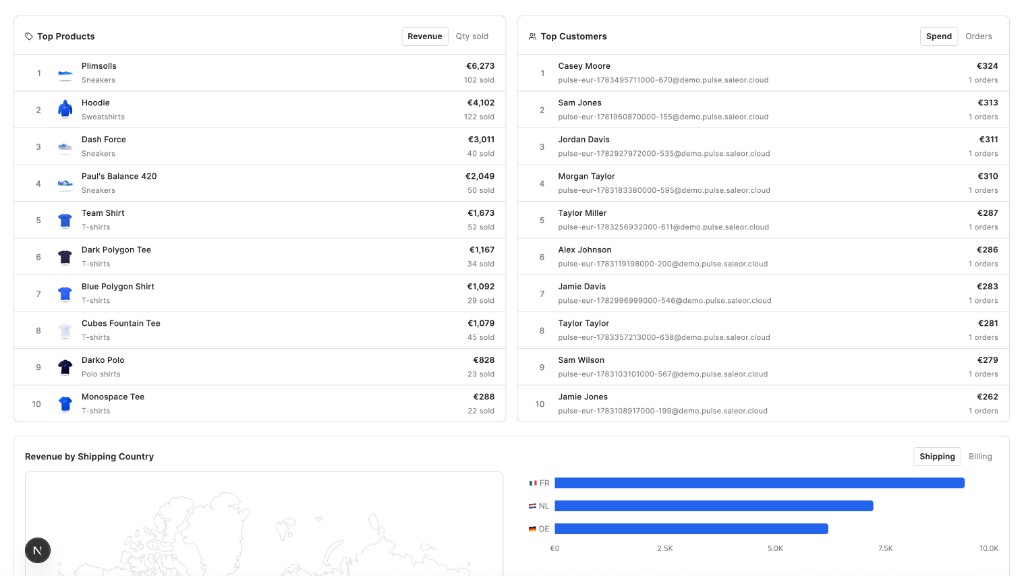Click the Hoodie product image icon
1024x576 pixels.
click(65, 110)
